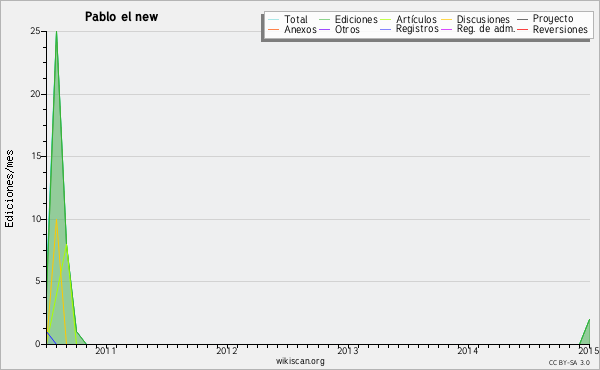This screenshot has width=600, height=370.
Task: Click the 10 y-axis tick label
Action: point(35,219)
